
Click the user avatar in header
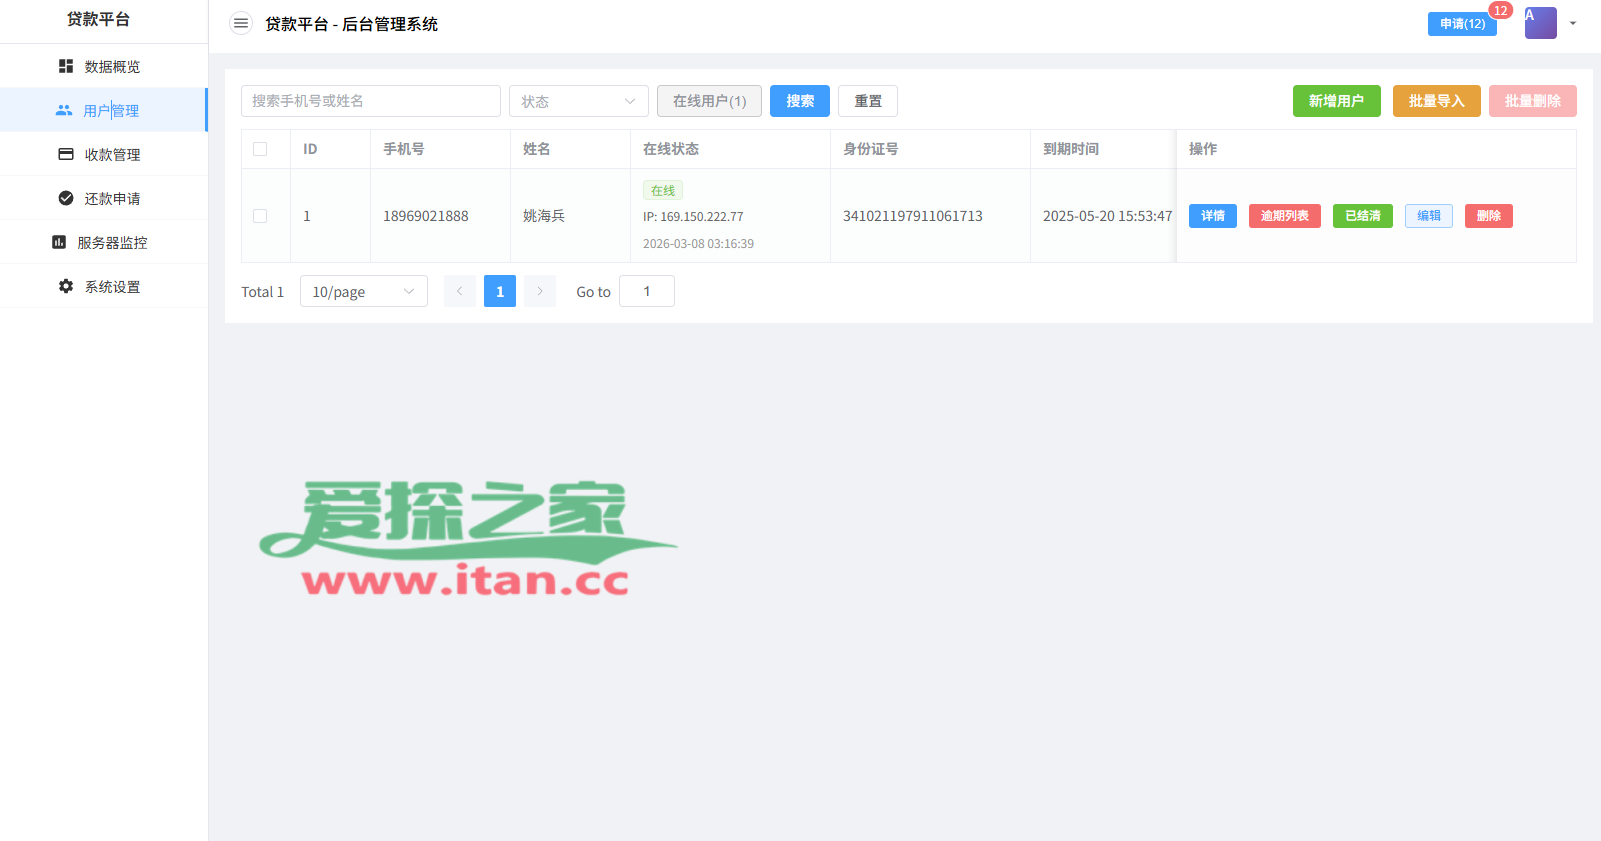1540,23
